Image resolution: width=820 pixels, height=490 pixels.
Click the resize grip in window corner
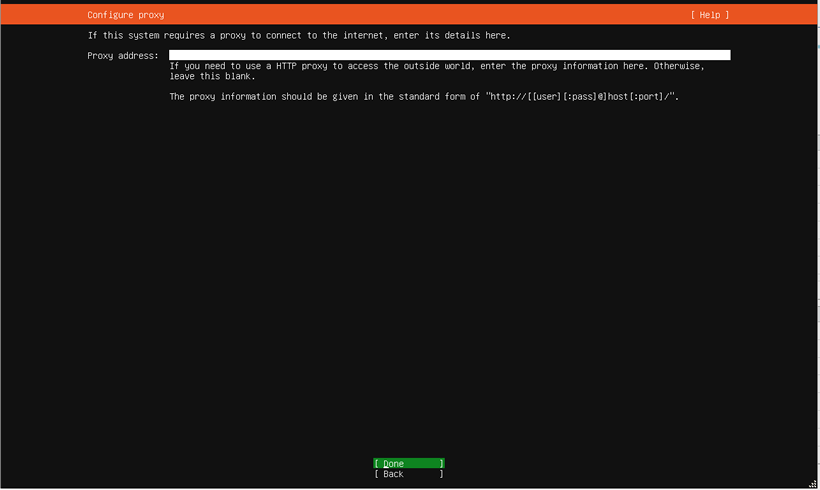coord(812,484)
